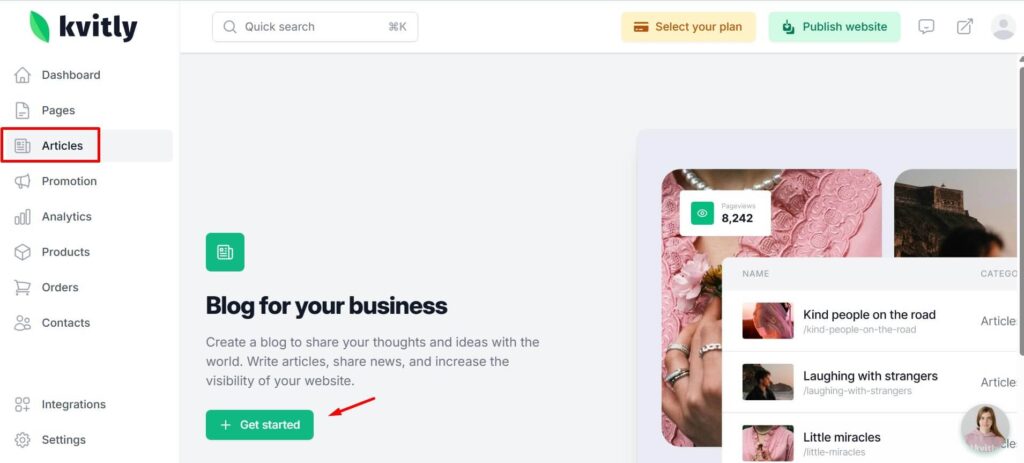Open Products from the sidebar
This screenshot has height=463, width=1024.
(x=65, y=252)
